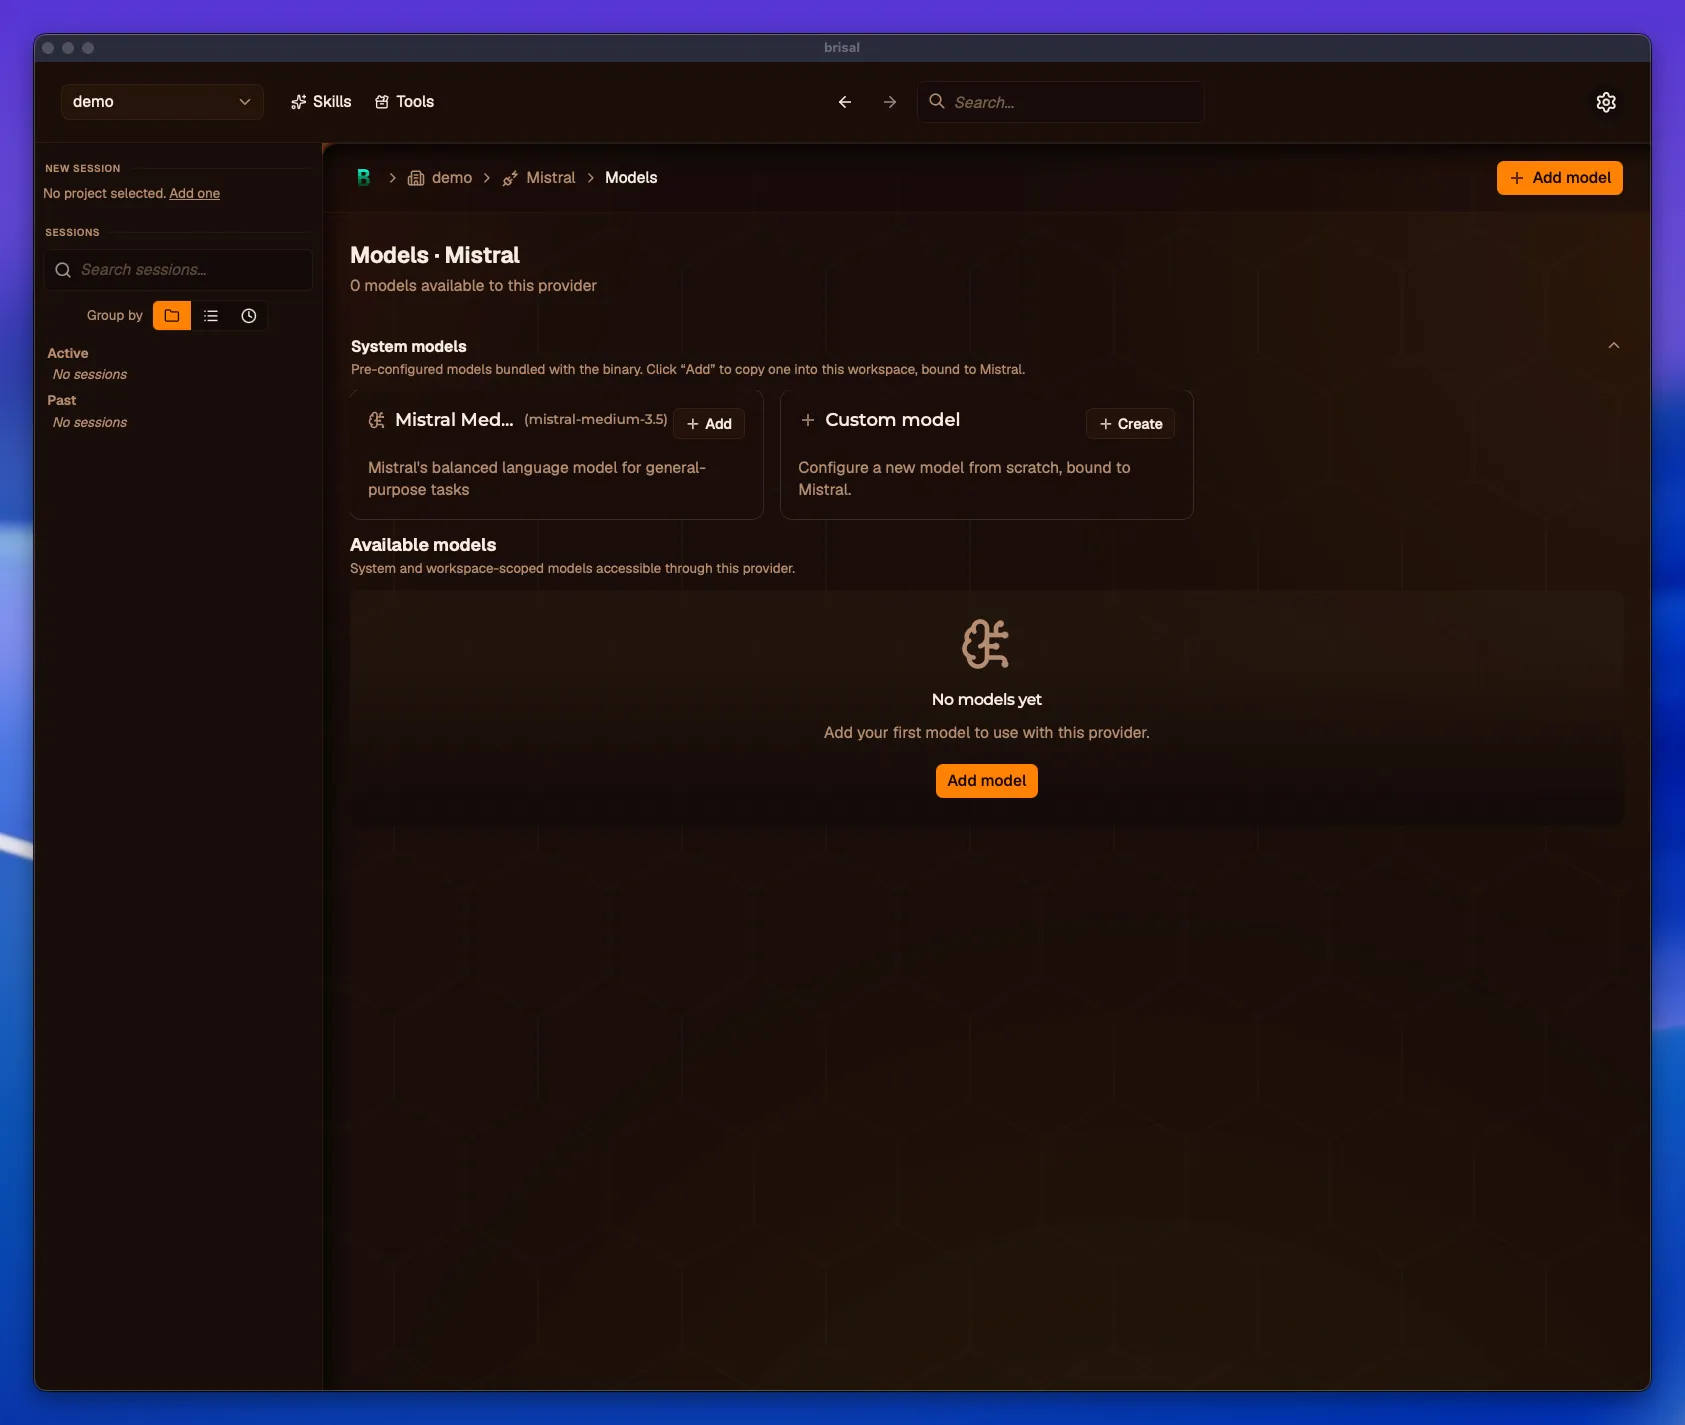The width and height of the screenshot is (1685, 1425).
Task: Click the plus icon beside Custom model
Action: point(808,420)
